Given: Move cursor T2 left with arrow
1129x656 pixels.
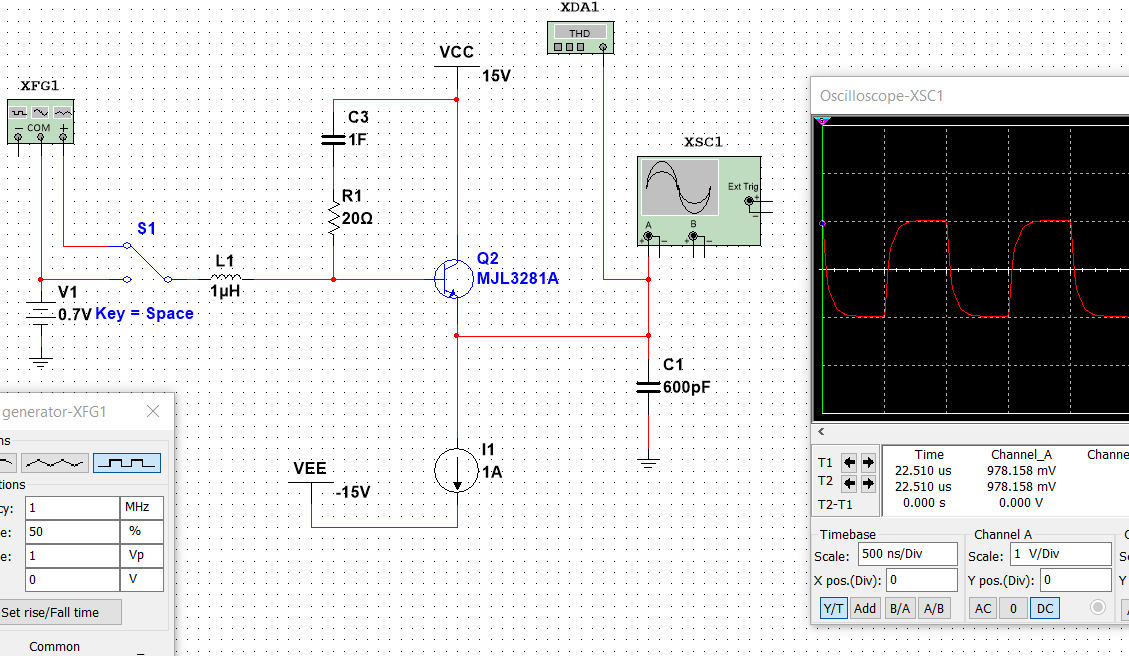Looking at the screenshot, I should tap(850, 483).
